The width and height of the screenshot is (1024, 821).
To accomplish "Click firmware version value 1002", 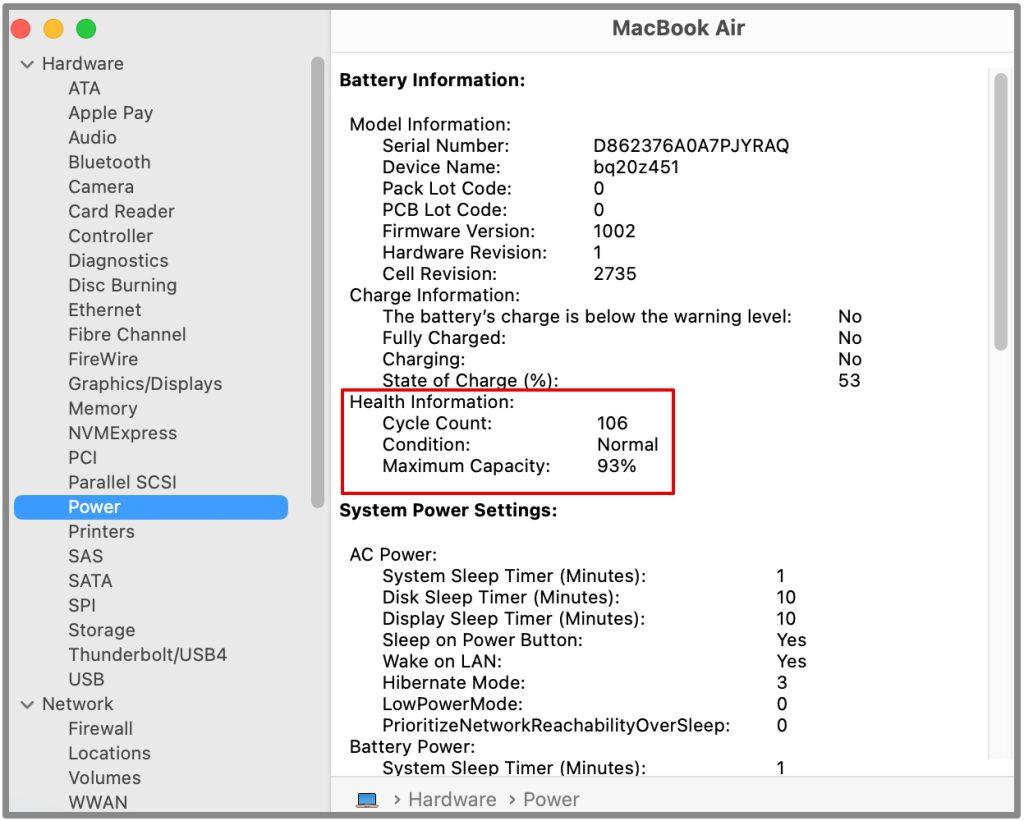I will (x=614, y=231).
